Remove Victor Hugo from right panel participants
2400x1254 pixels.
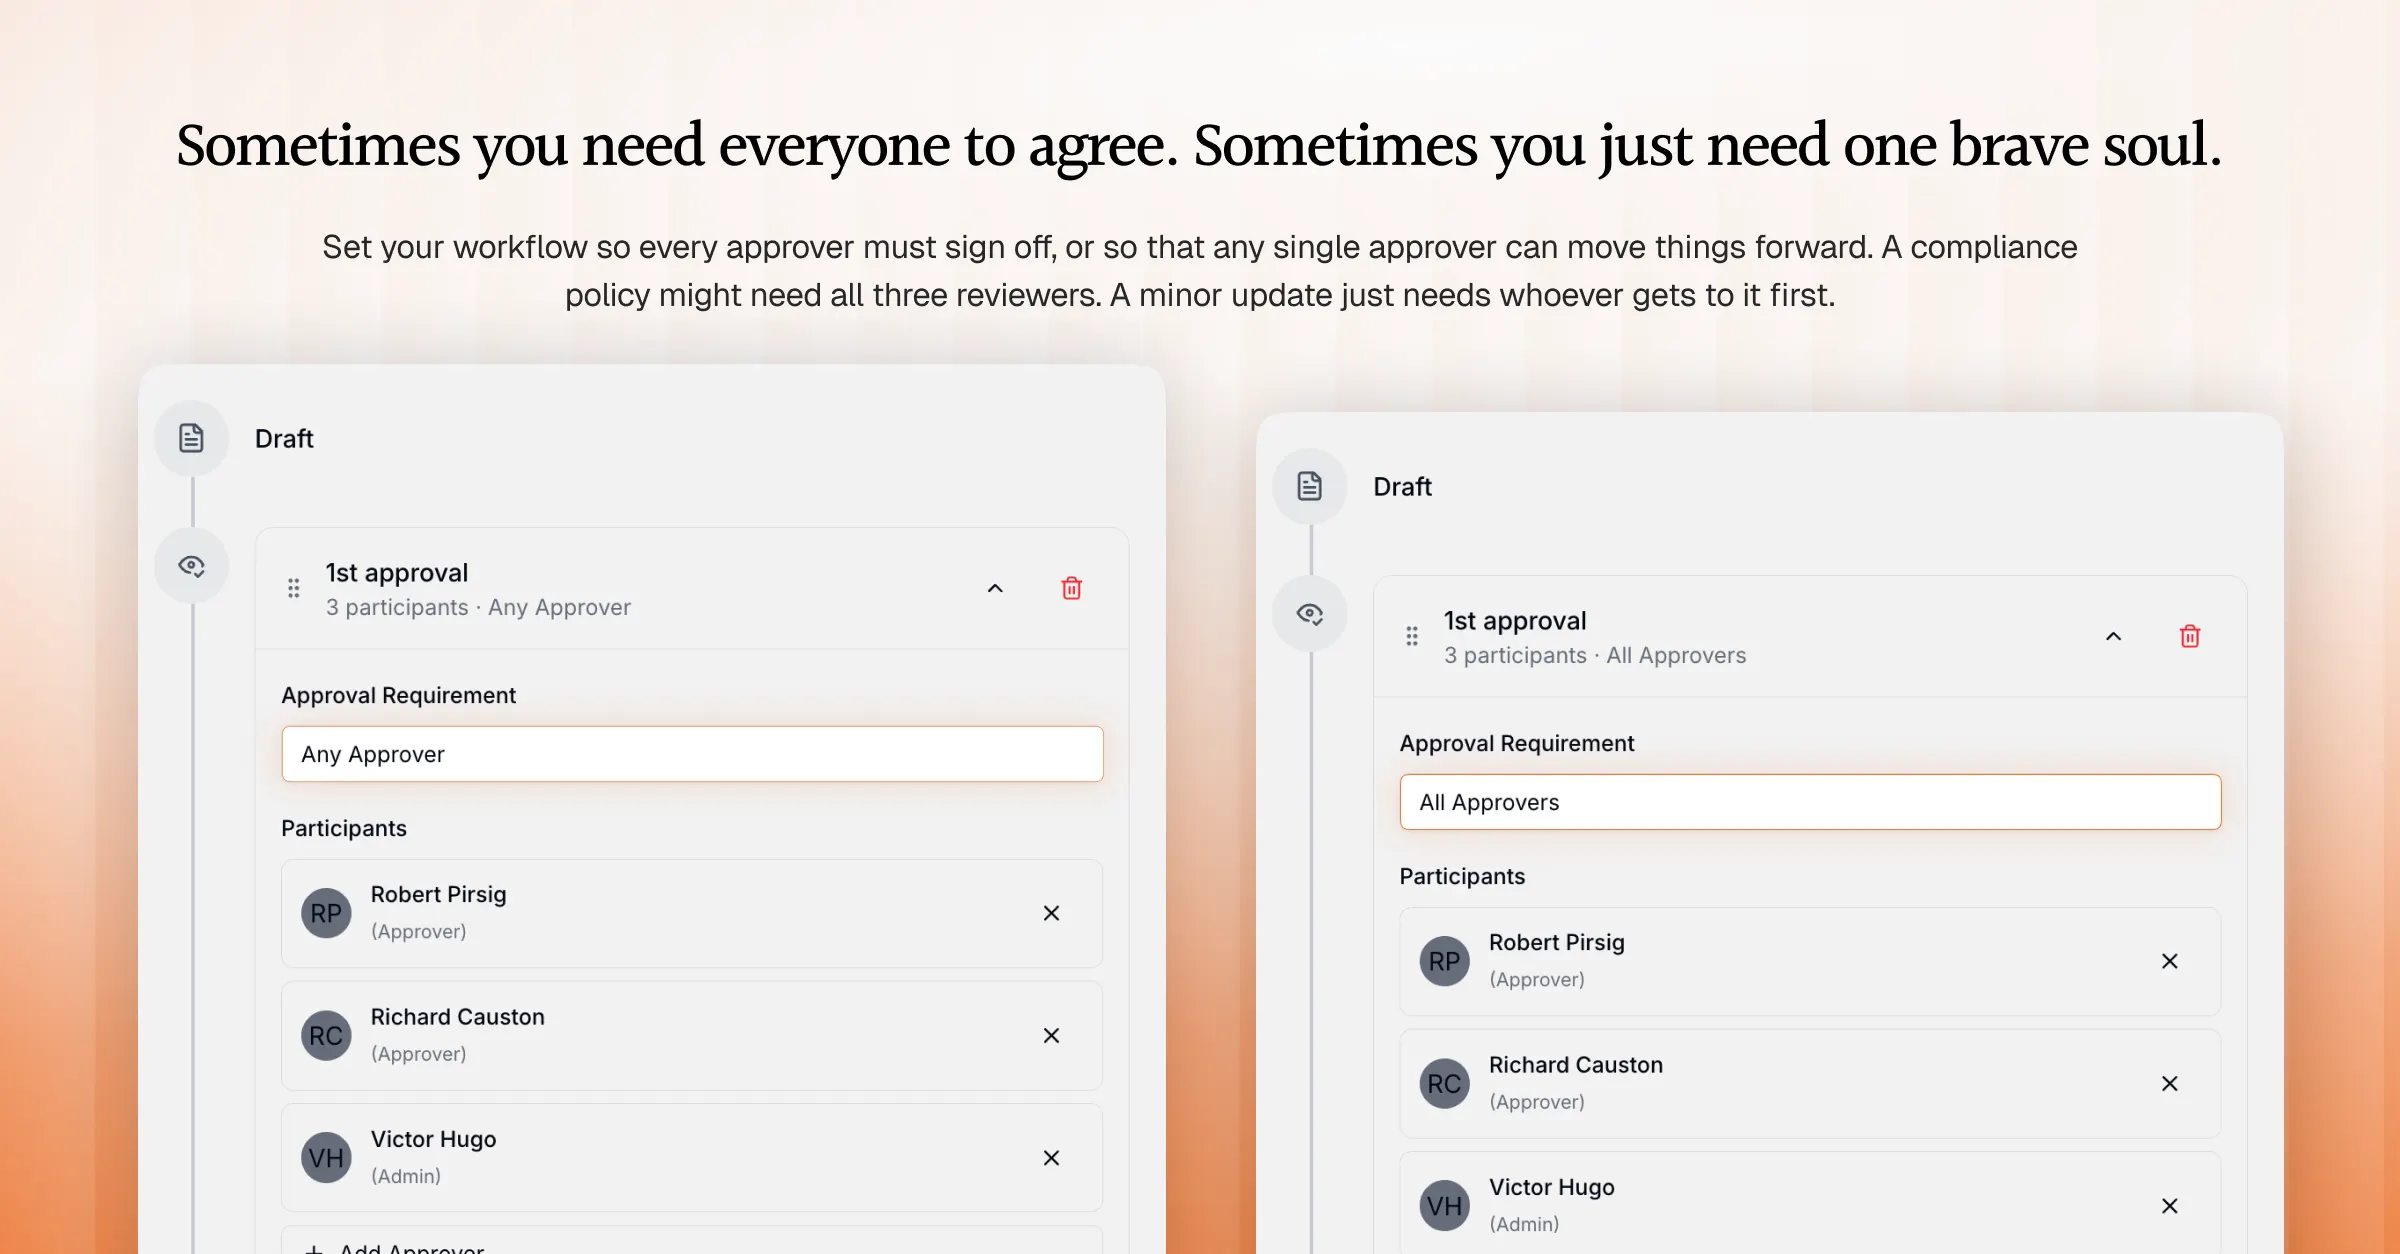[2169, 1206]
